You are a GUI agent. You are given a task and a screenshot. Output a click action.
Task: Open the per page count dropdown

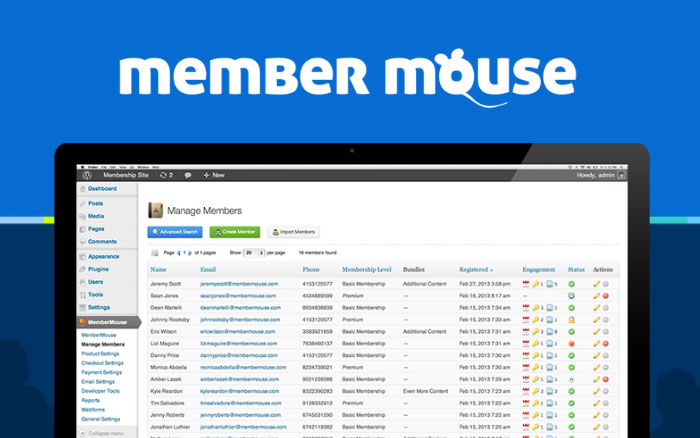coord(254,253)
